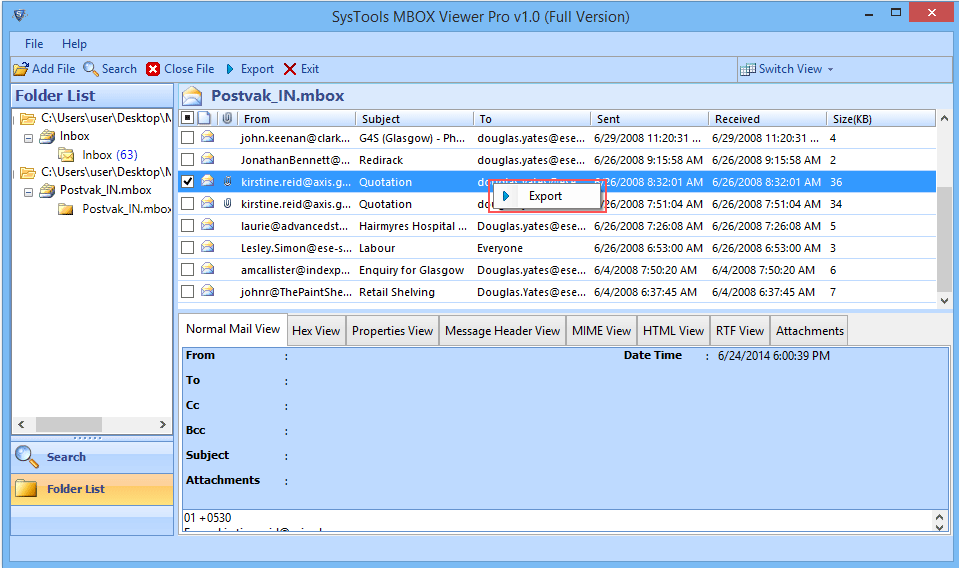
Task: Click the page icon column header
Action: pyautogui.click(x=204, y=118)
